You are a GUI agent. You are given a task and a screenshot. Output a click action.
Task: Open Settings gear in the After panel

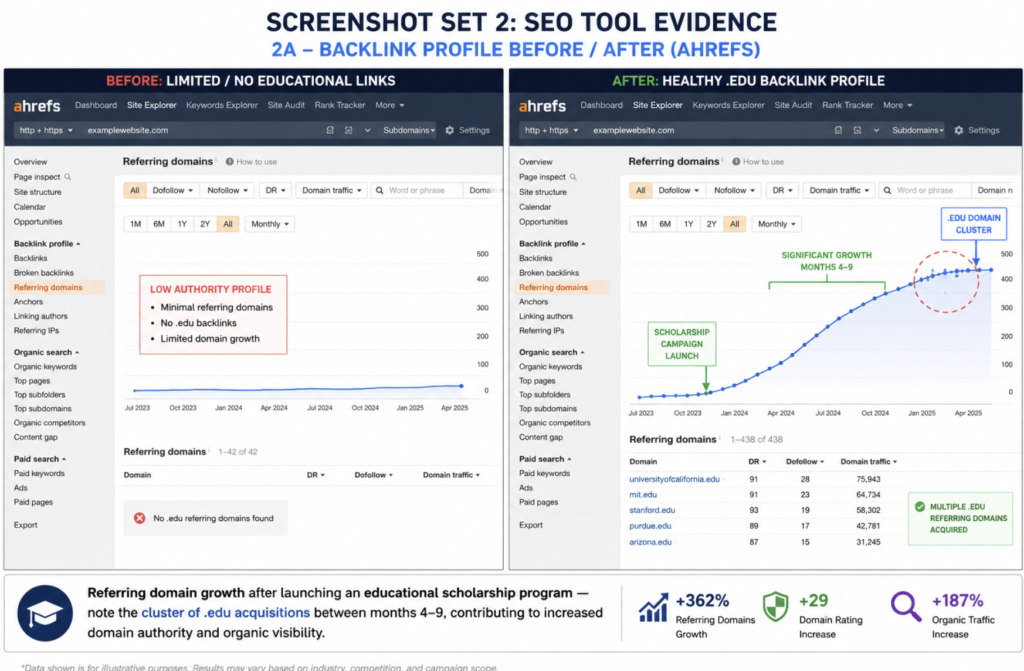958,130
